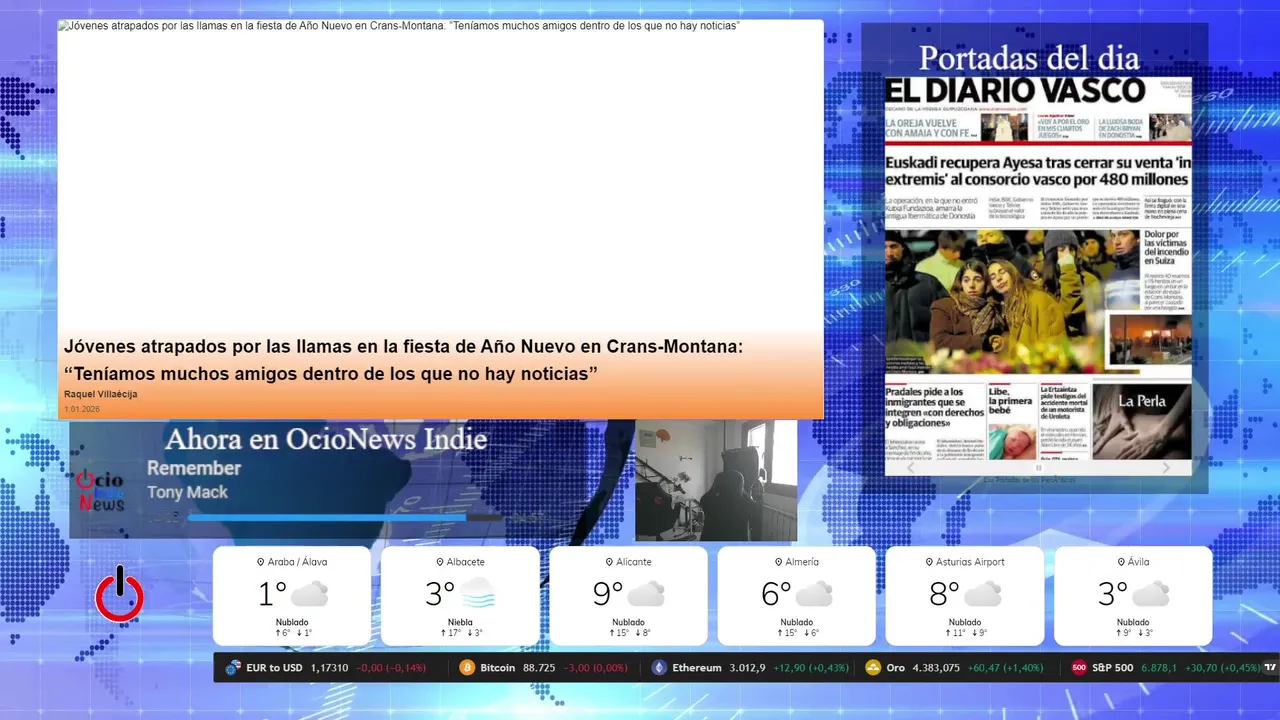Click the author name Raquel Villaécija
Viewport: 1280px width, 720px height.
tap(100, 394)
